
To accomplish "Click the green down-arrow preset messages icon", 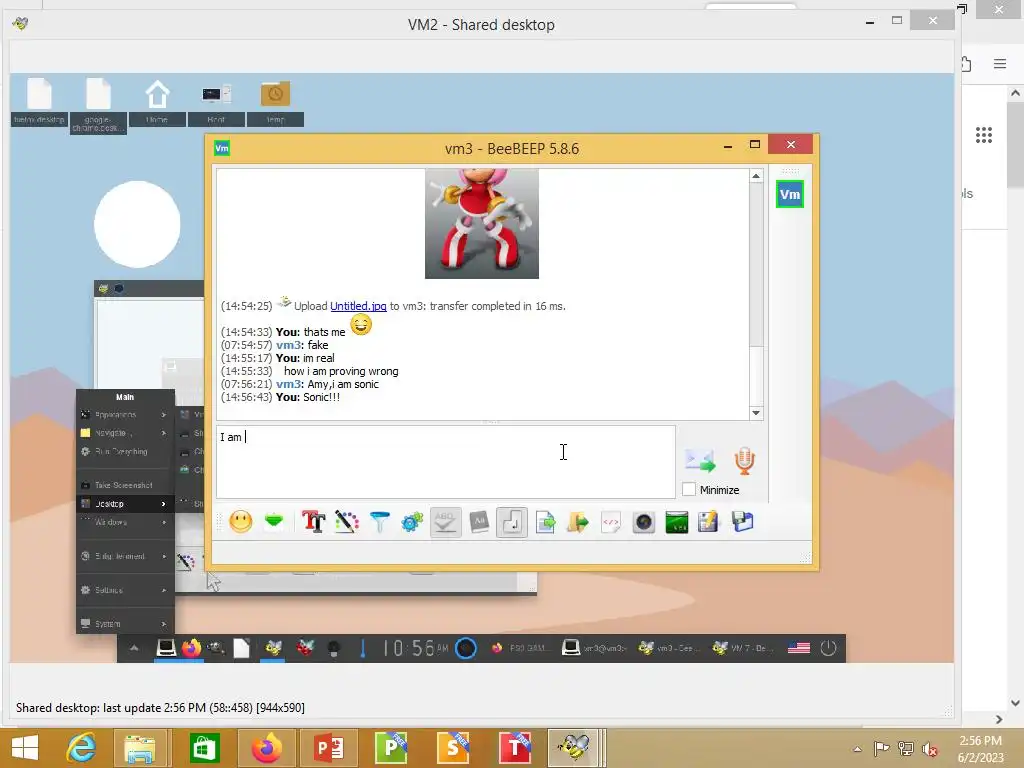I will pyautogui.click(x=274, y=521).
